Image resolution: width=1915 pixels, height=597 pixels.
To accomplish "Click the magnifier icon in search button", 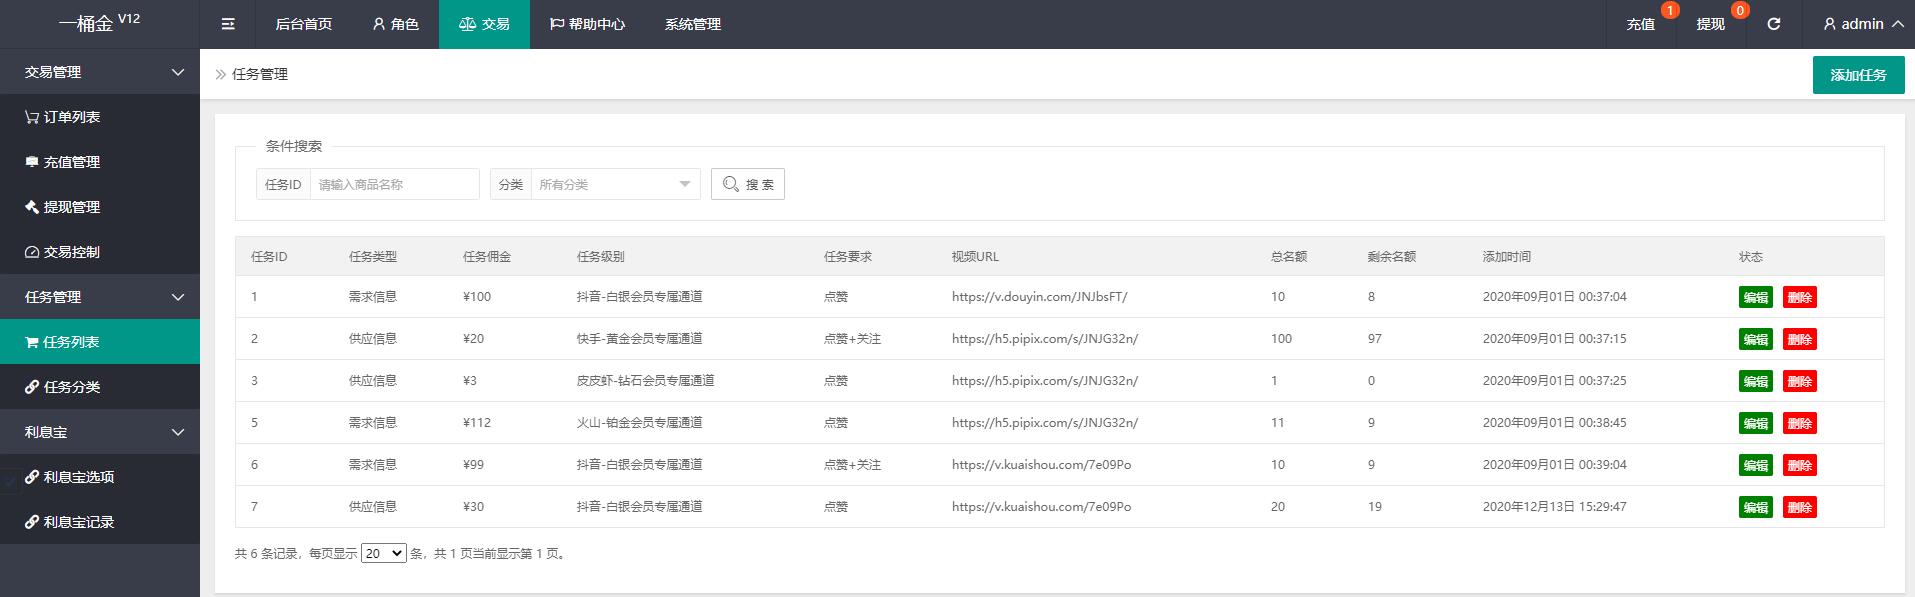I will click(731, 184).
